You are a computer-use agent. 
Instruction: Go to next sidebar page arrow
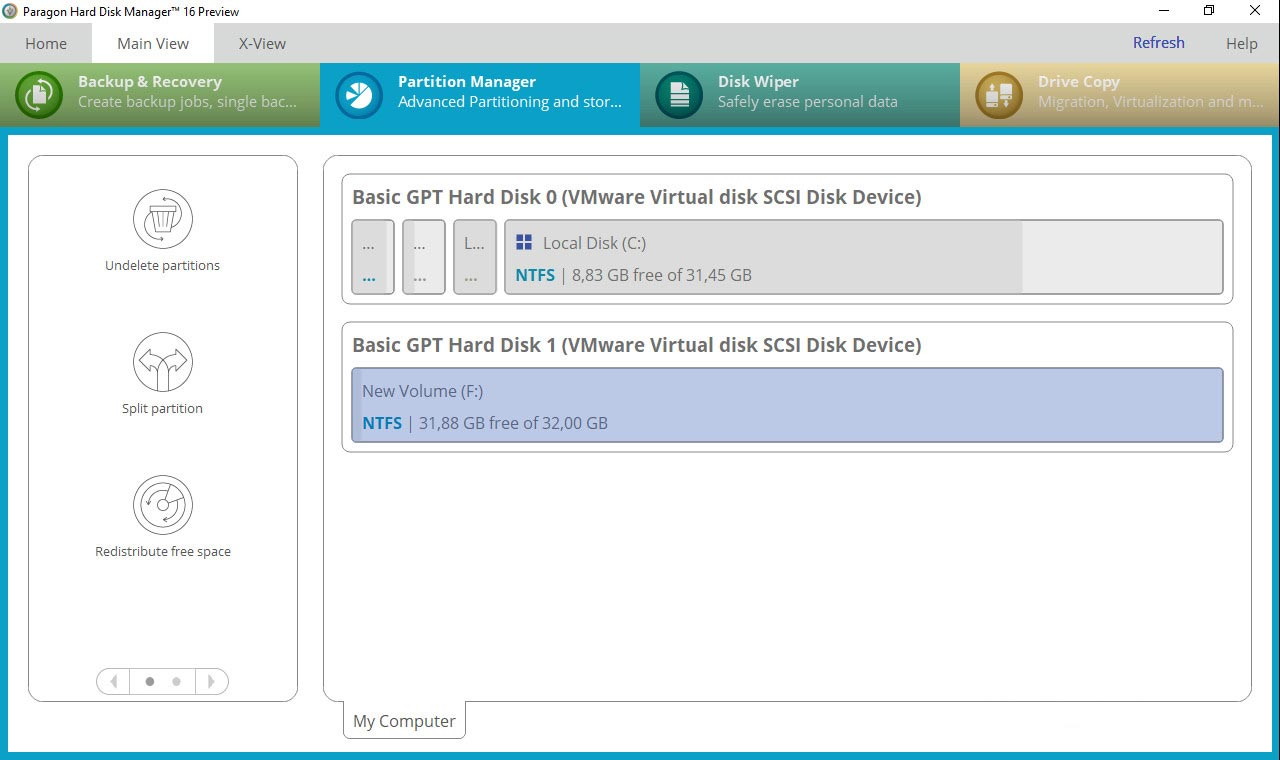coord(211,681)
